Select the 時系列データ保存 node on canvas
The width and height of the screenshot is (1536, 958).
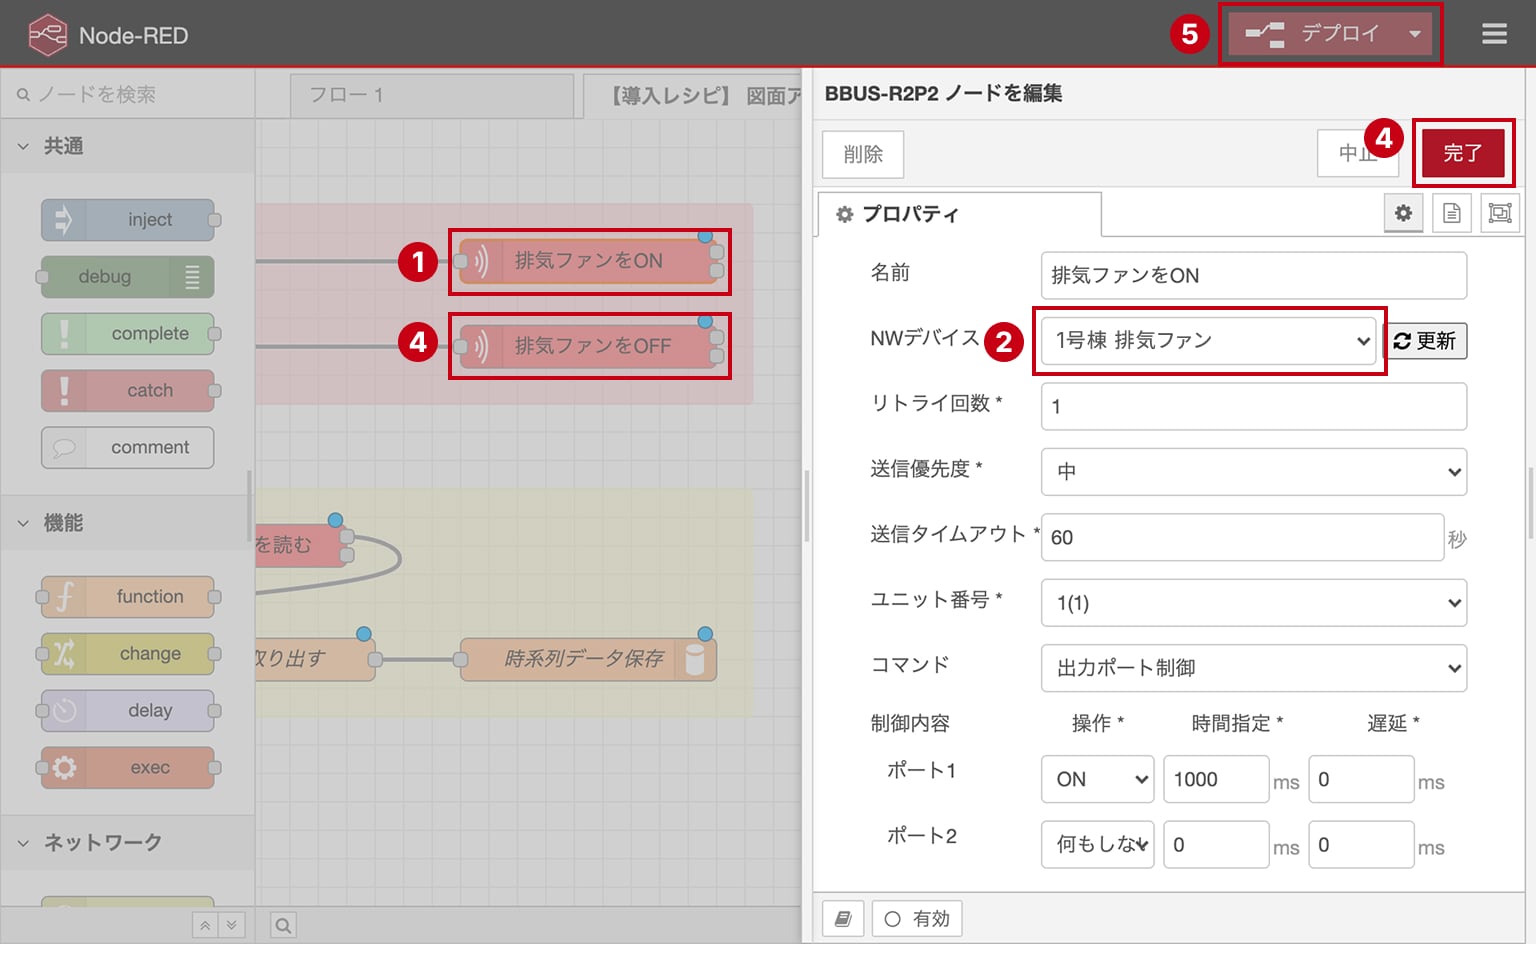click(588, 659)
